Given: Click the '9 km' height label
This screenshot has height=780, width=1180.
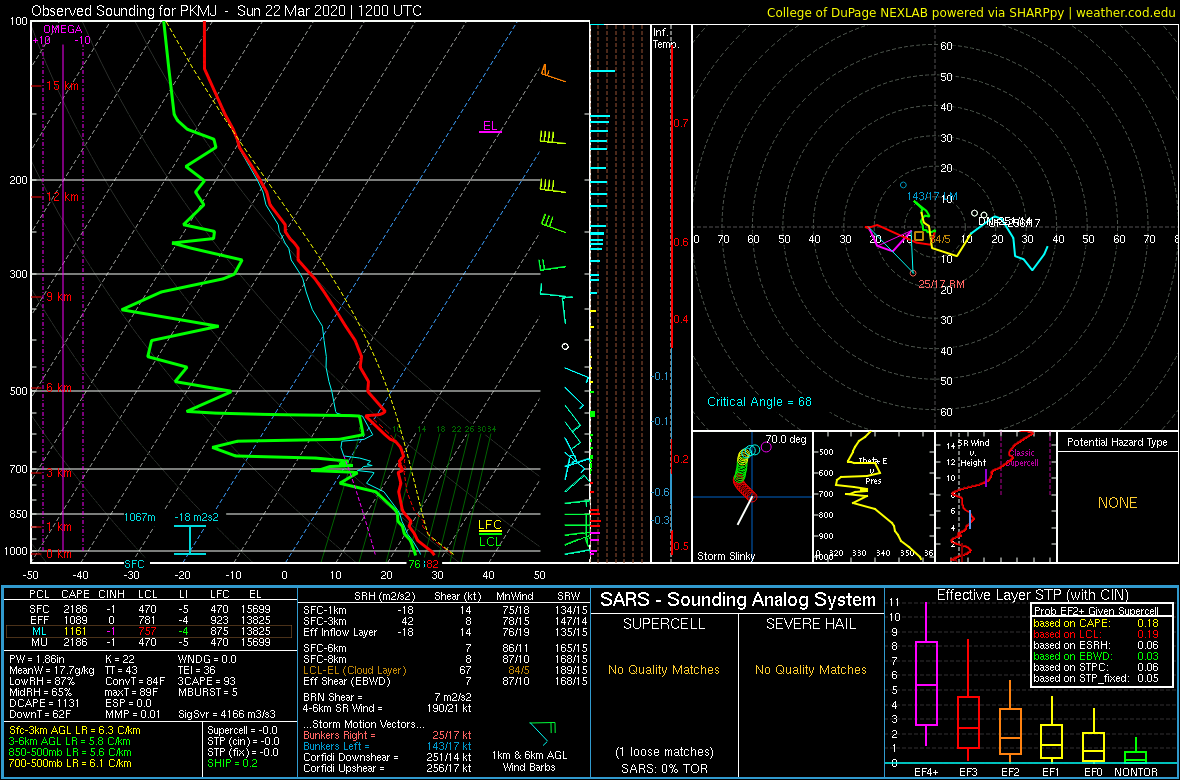Looking at the screenshot, I should point(59,297).
